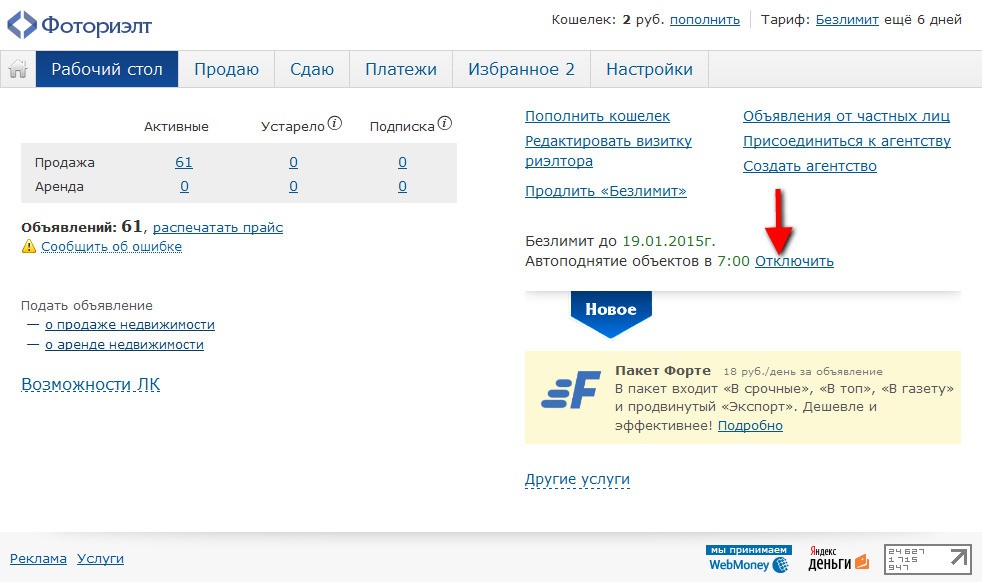
Task: Open the Продаю tab
Action: coord(226,70)
